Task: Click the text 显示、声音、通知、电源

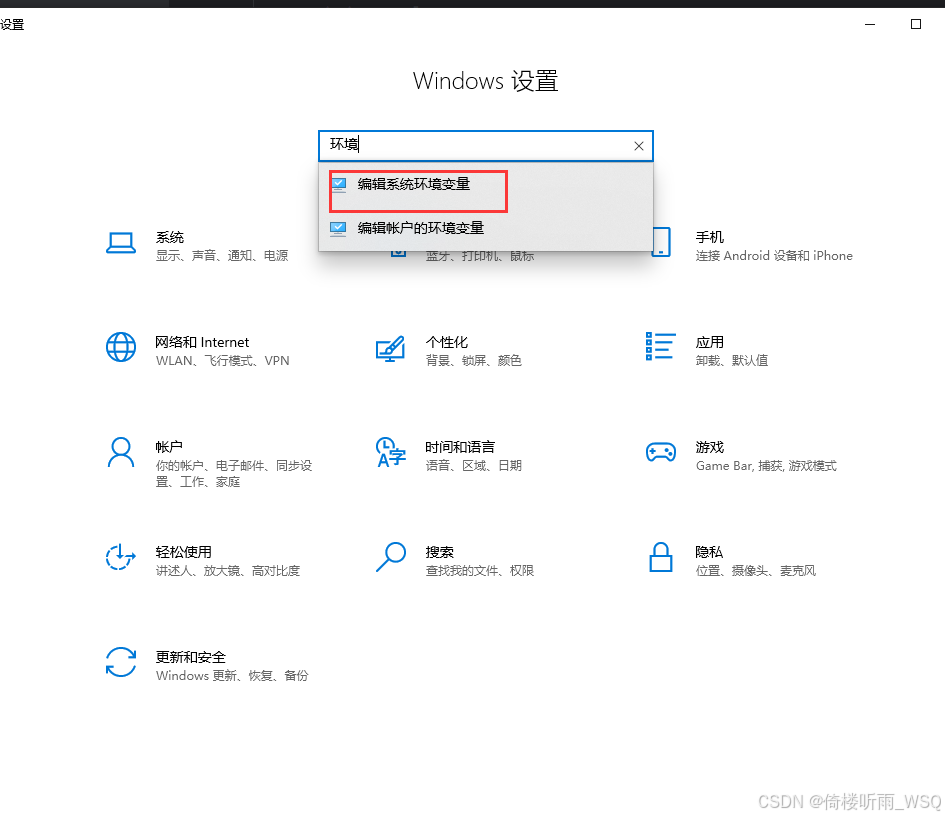Action: tap(222, 255)
